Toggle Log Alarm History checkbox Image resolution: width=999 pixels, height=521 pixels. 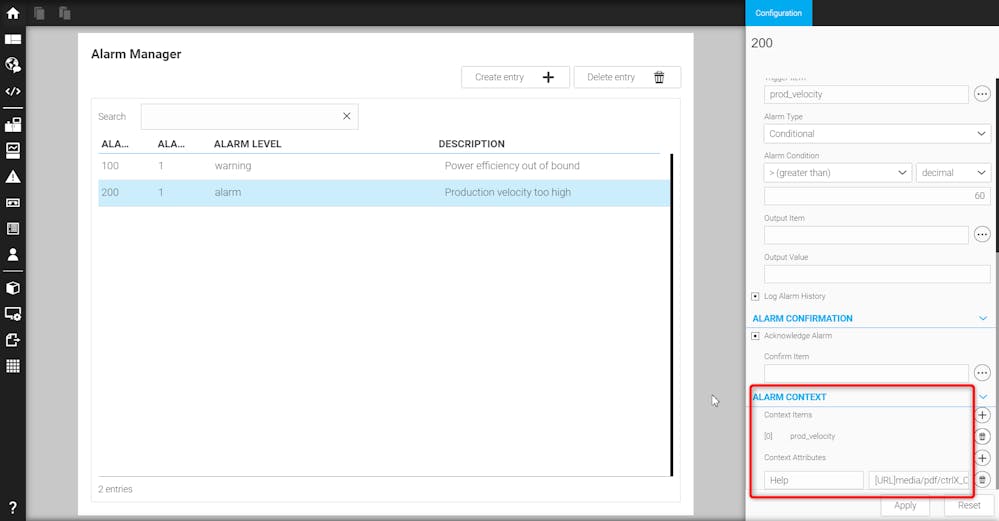point(755,296)
